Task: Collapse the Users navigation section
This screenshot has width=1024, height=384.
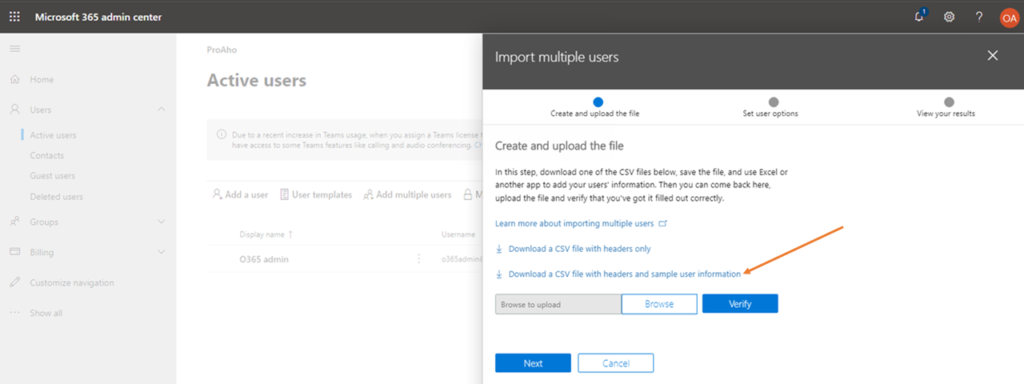Action: [x=161, y=110]
